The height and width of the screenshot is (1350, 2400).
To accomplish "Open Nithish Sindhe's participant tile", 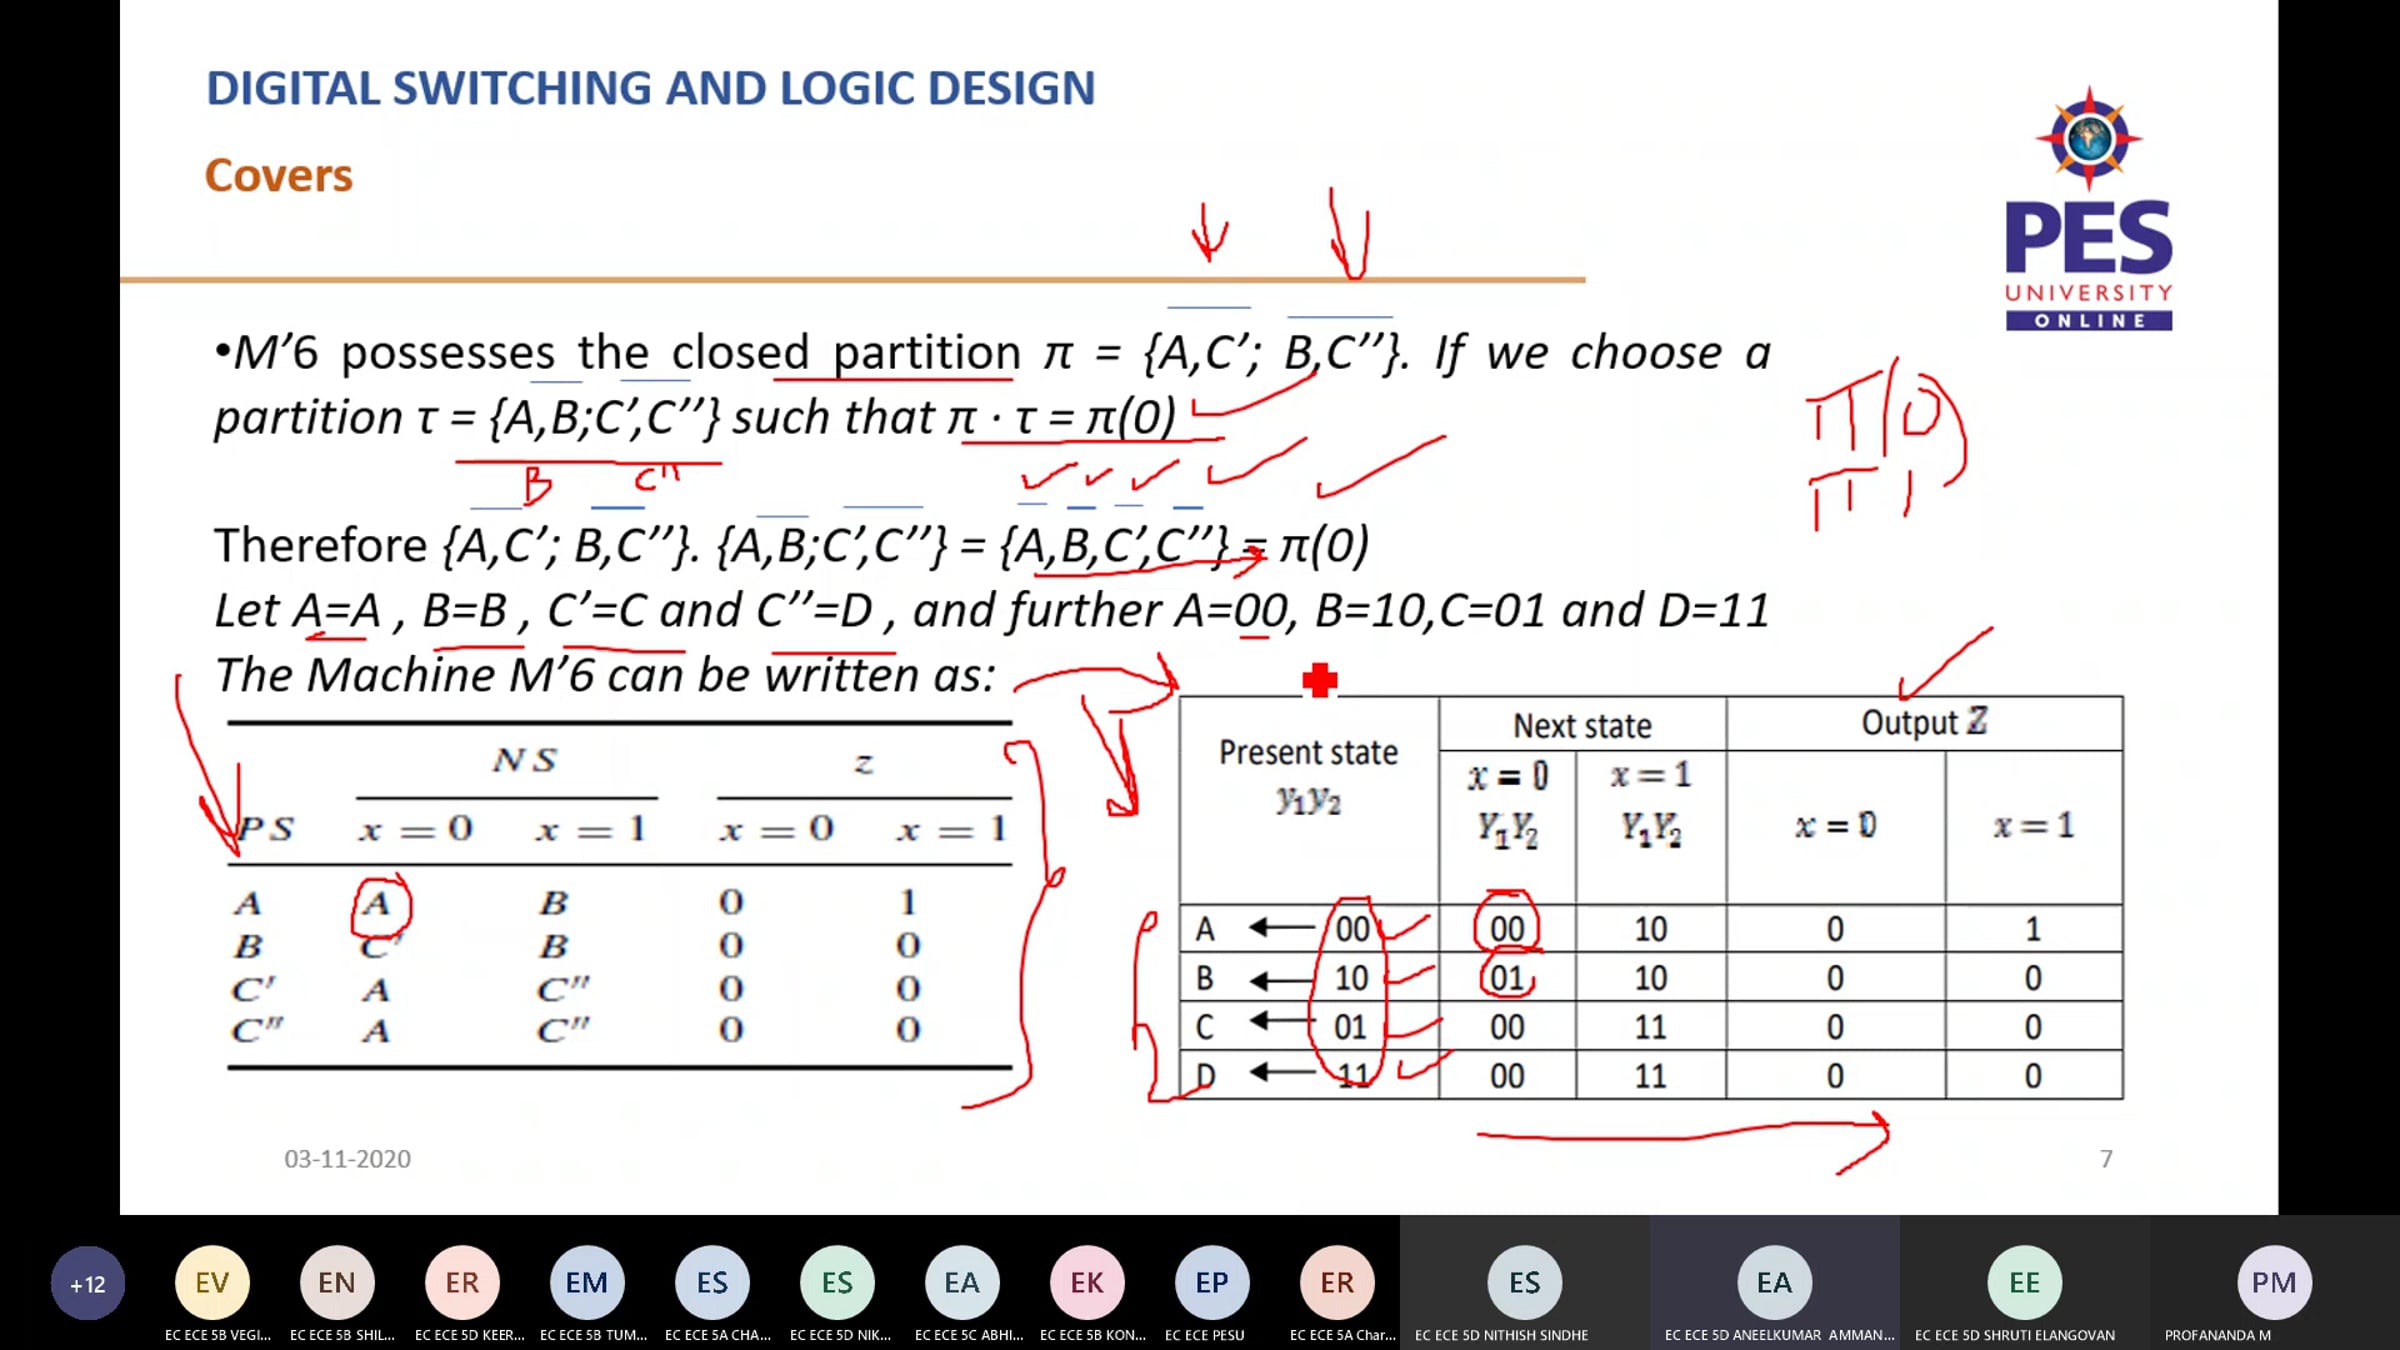I will tap(1524, 1283).
